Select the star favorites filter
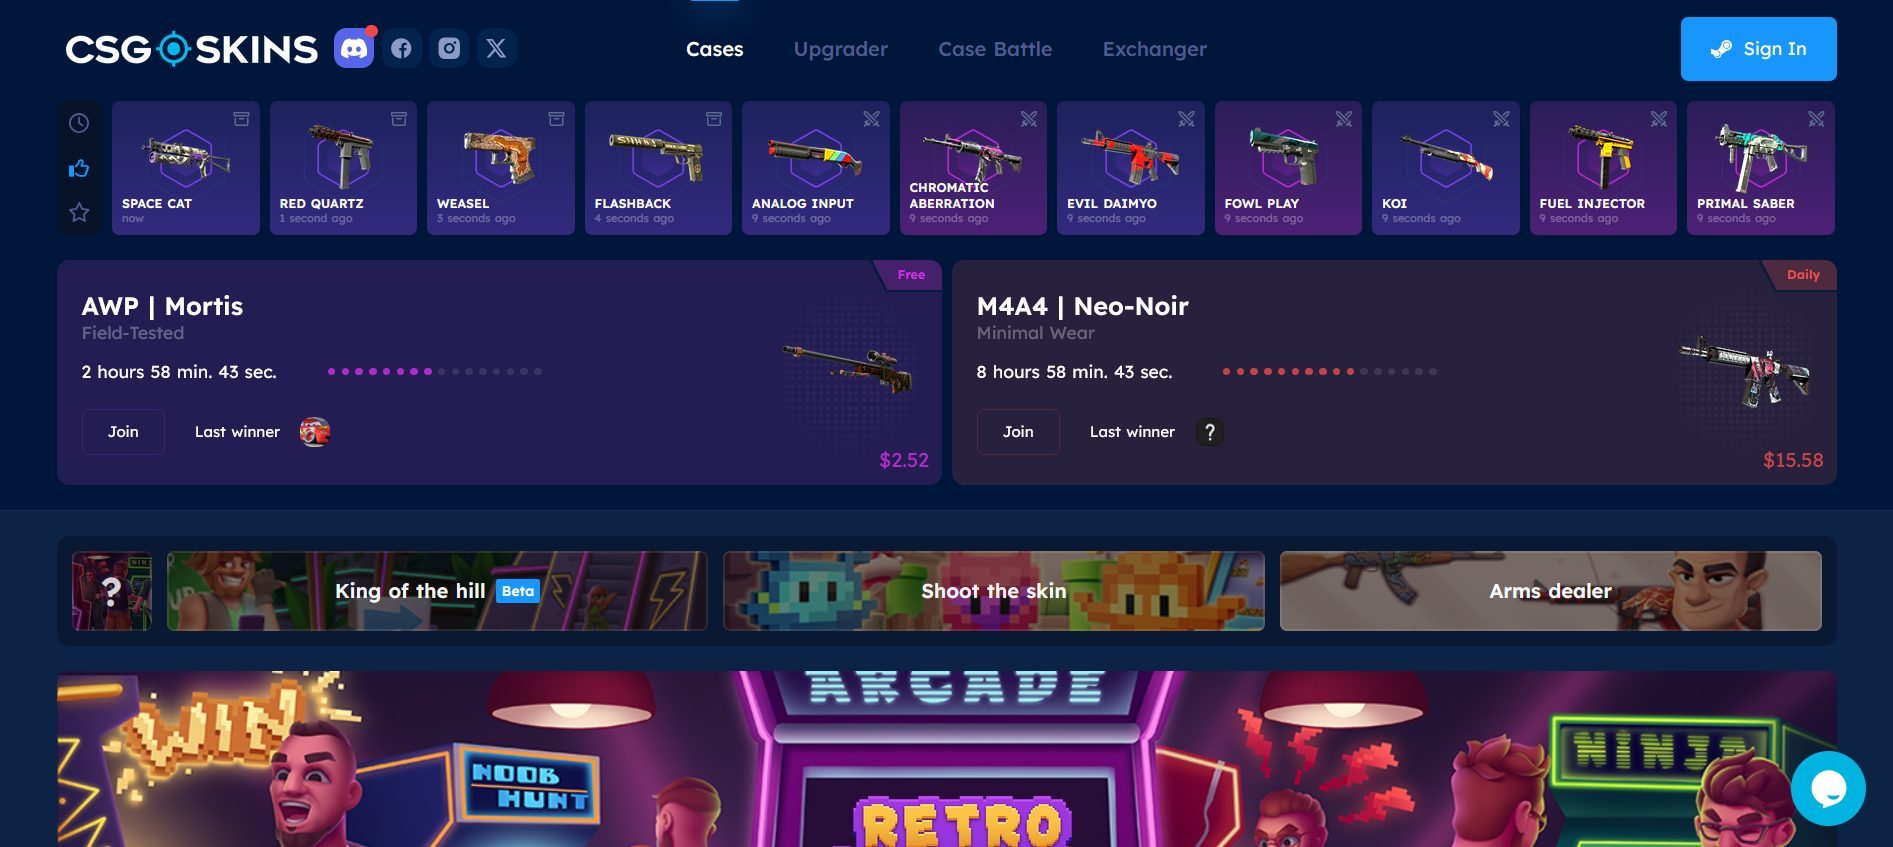Viewport: 1893px width, 847px height. [79, 212]
